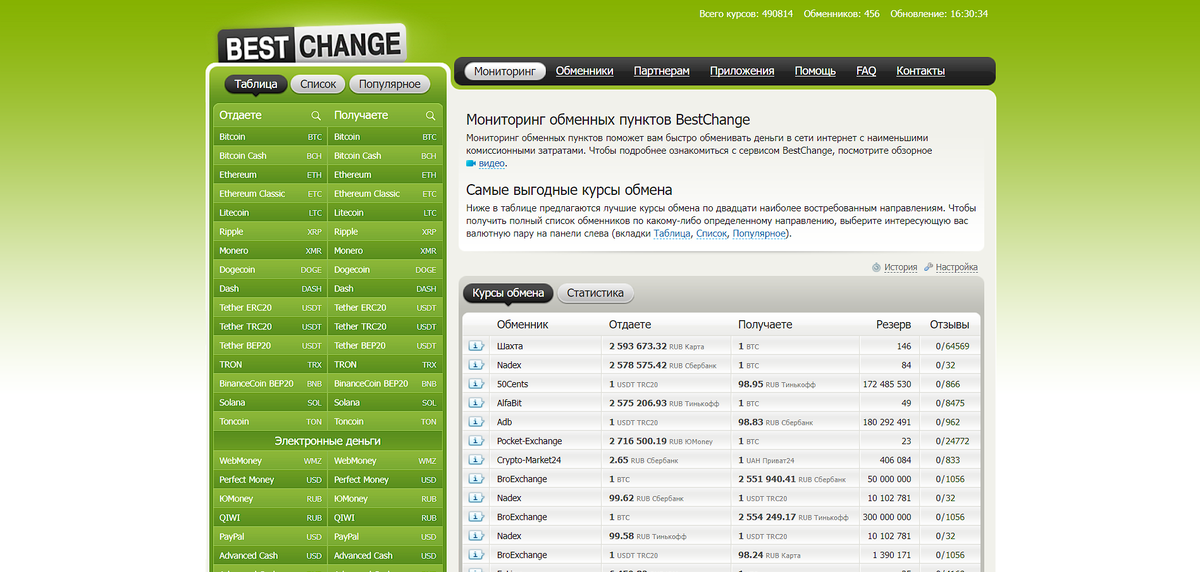
Task: Open the info icon for Pocket-Exchange row
Action: pos(476,441)
